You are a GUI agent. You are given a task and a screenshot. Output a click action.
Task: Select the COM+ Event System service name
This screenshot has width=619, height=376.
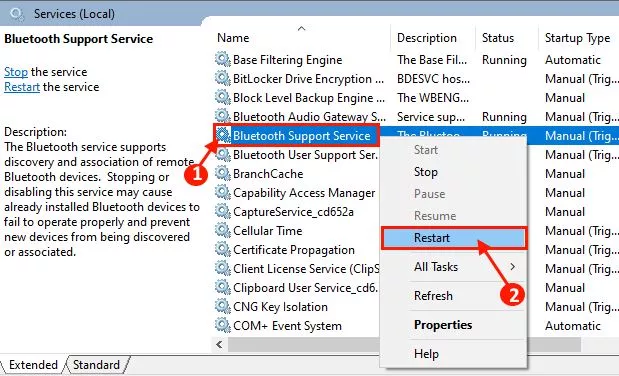(x=287, y=326)
